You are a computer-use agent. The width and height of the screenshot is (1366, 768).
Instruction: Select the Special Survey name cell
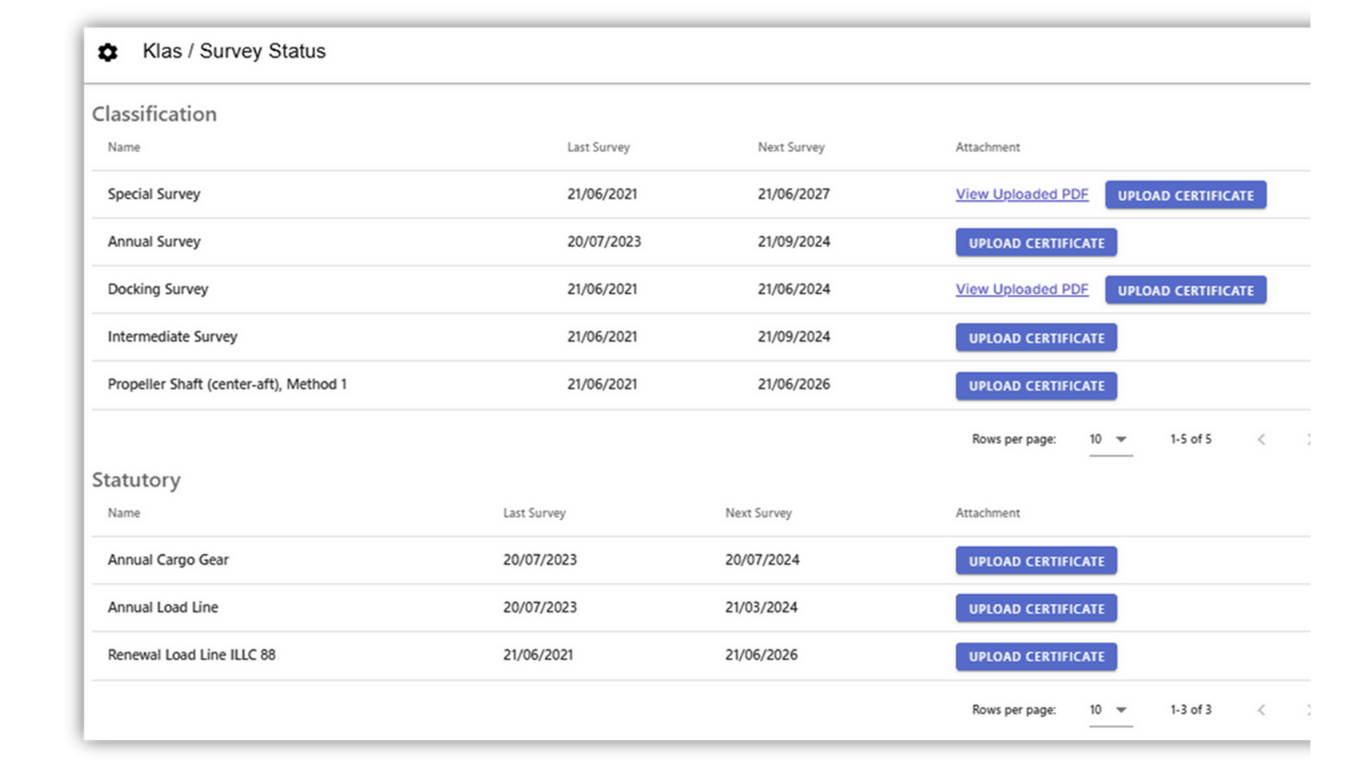tap(154, 194)
